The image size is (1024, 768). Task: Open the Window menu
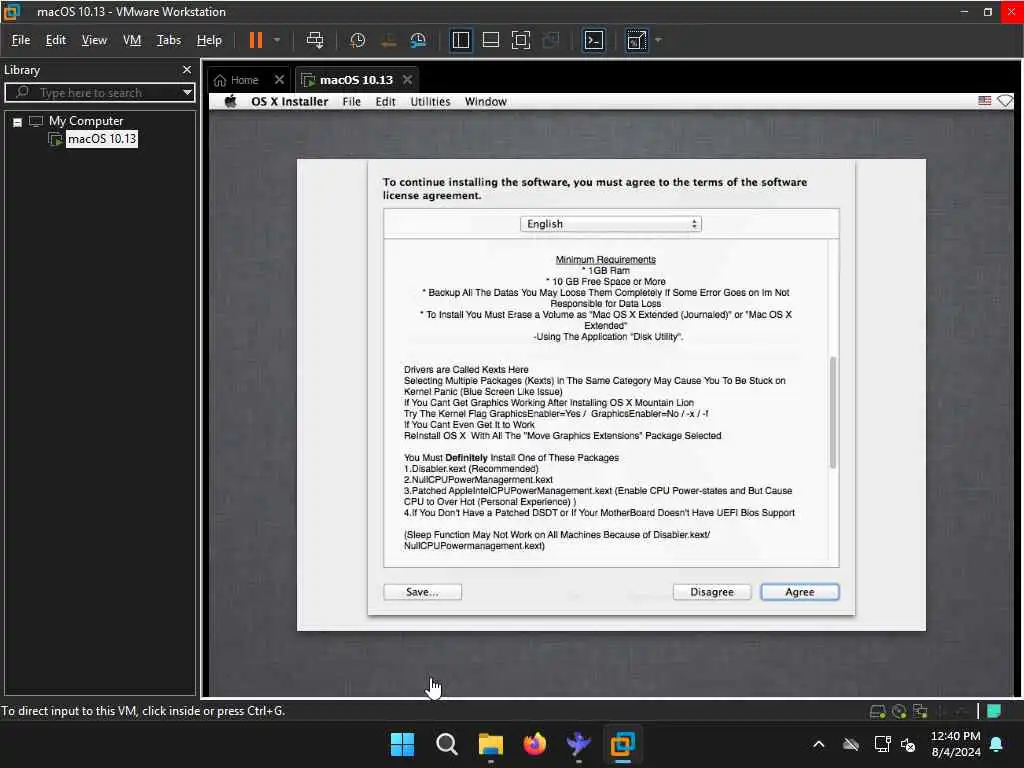[x=485, y=101]
